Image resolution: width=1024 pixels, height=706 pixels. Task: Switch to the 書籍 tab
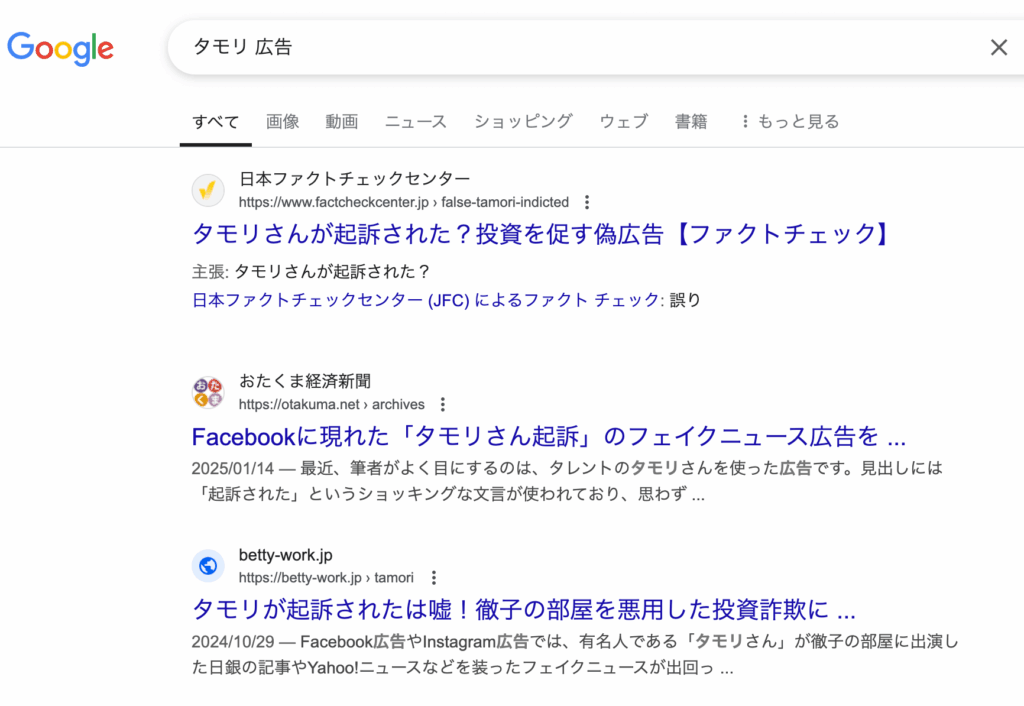click(x=691, y=121)
